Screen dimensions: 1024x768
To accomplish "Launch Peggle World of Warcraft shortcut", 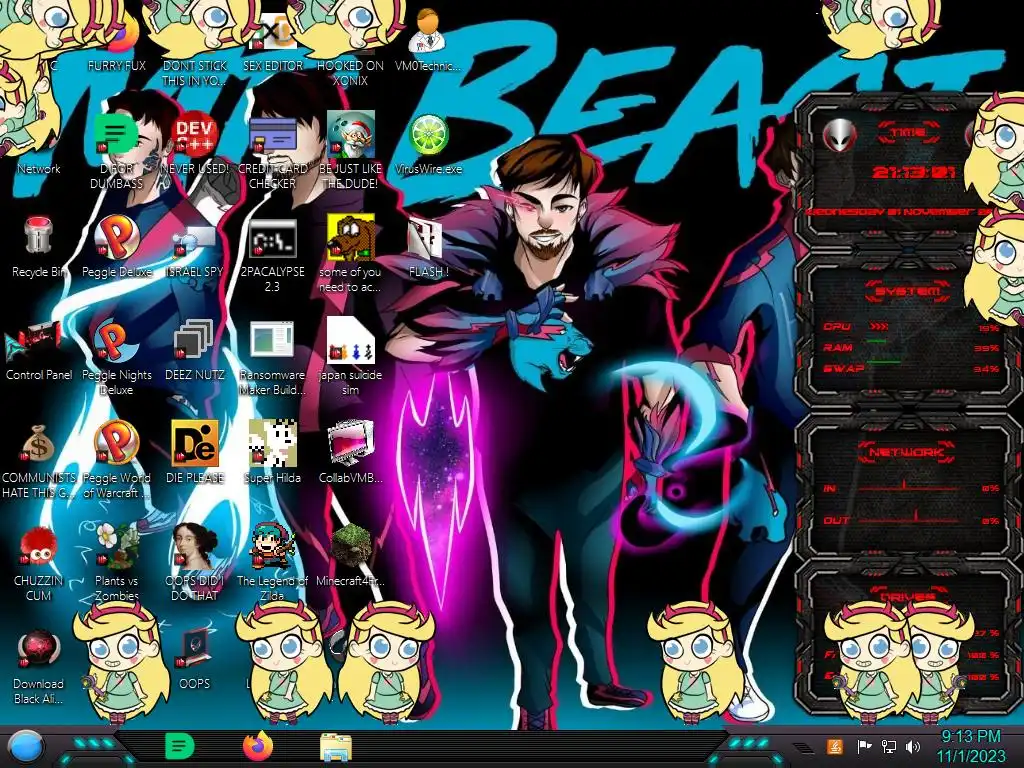I will pos(117,460).
